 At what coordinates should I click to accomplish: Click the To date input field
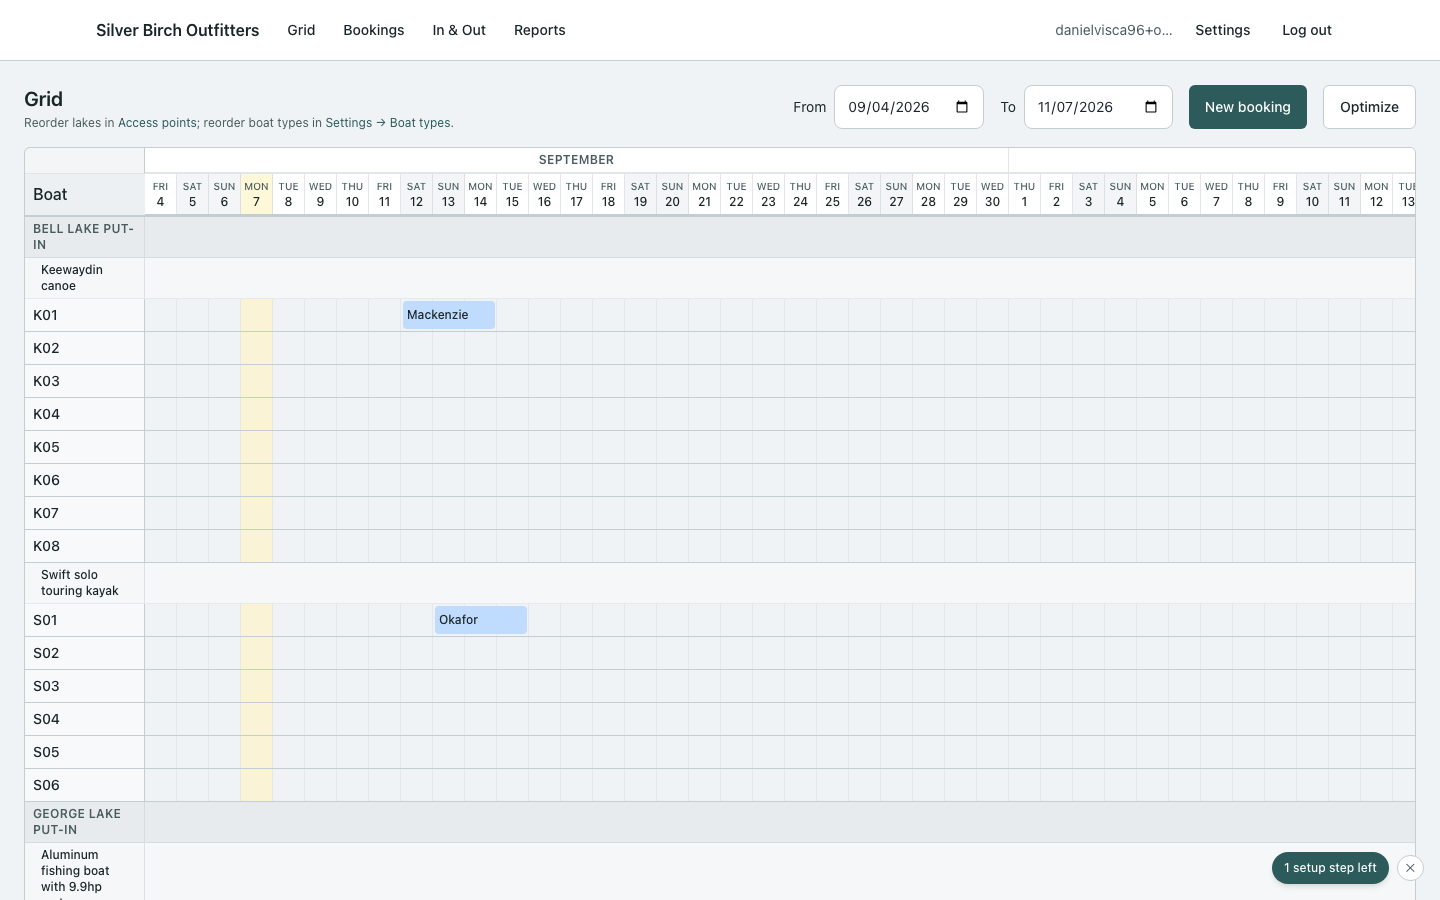coord(1098,107)
